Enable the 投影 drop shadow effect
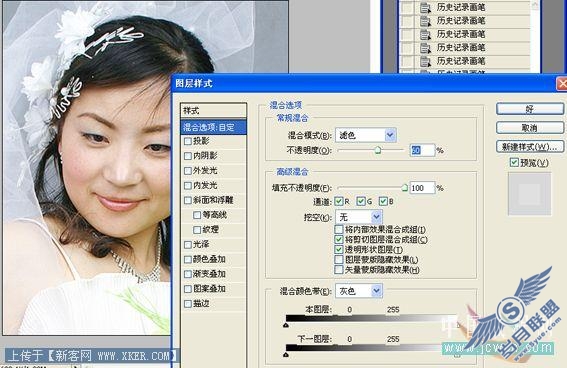 (x=188, y=141)
